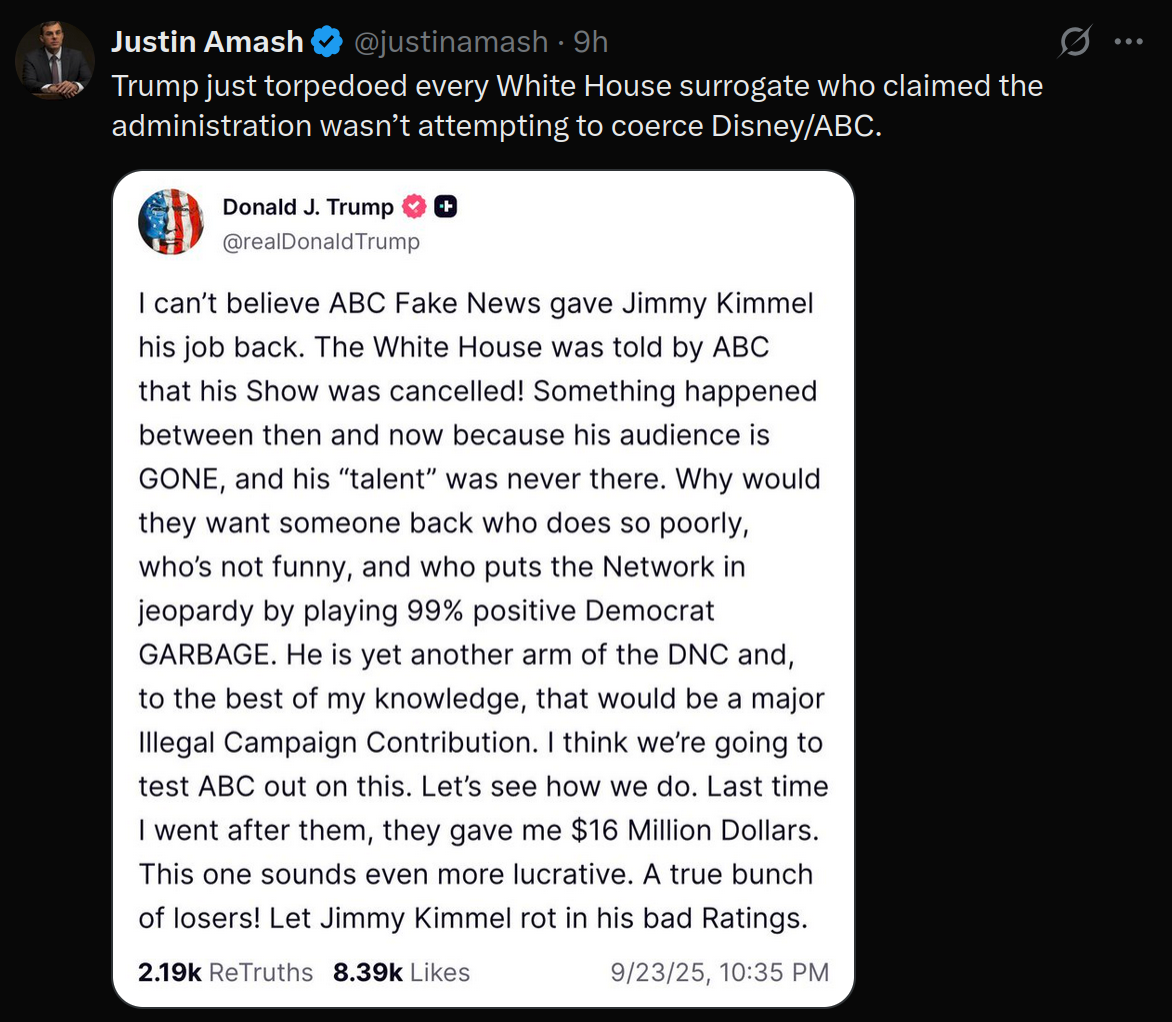Viewport: 1172px width, 1022px height.
Task: Click the 9/23/25, 10:35 PM post date
Action: [x=719, y=972]
